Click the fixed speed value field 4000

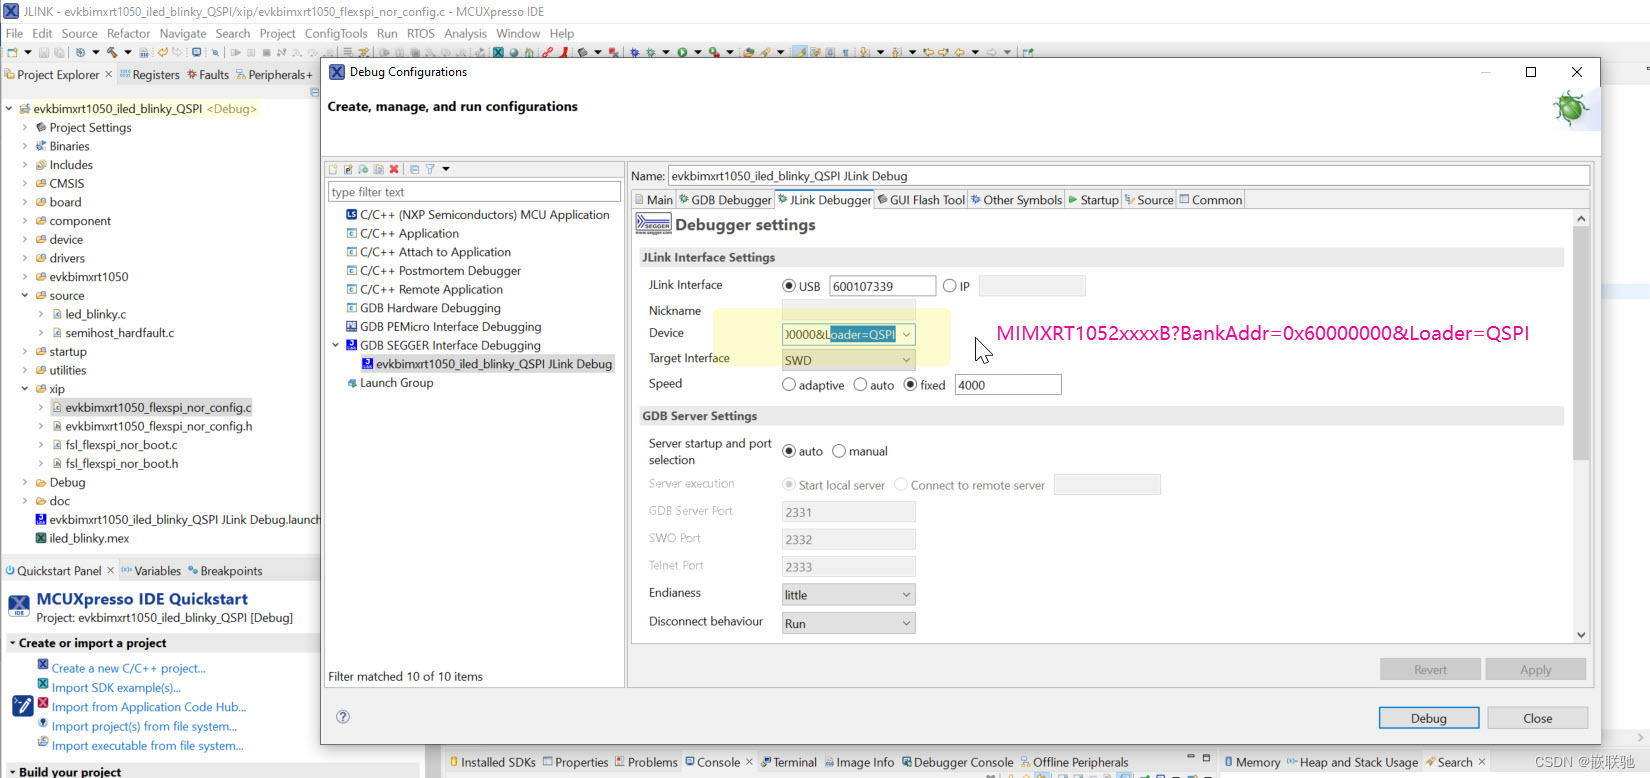1008,385
